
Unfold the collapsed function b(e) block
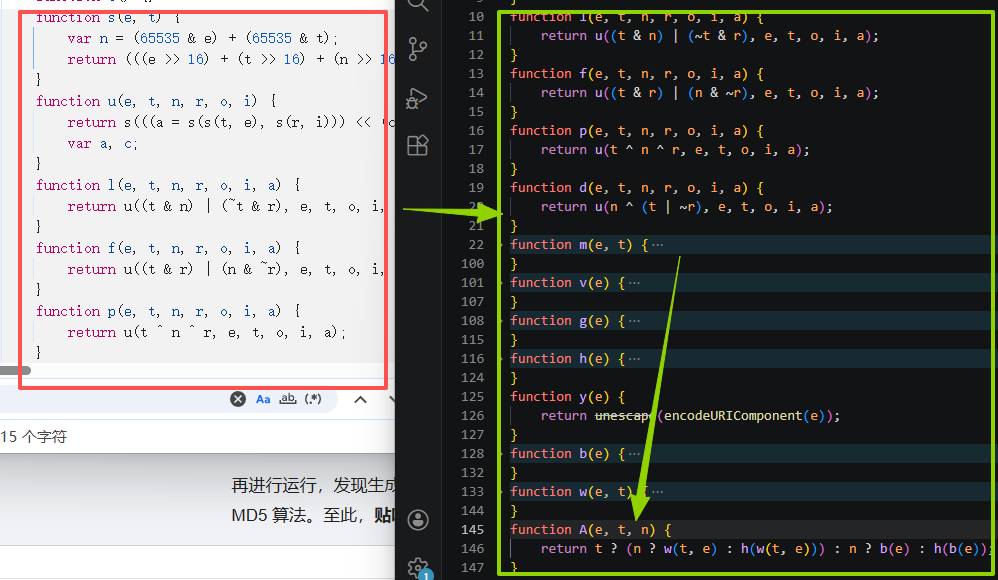tap(632, 454)
